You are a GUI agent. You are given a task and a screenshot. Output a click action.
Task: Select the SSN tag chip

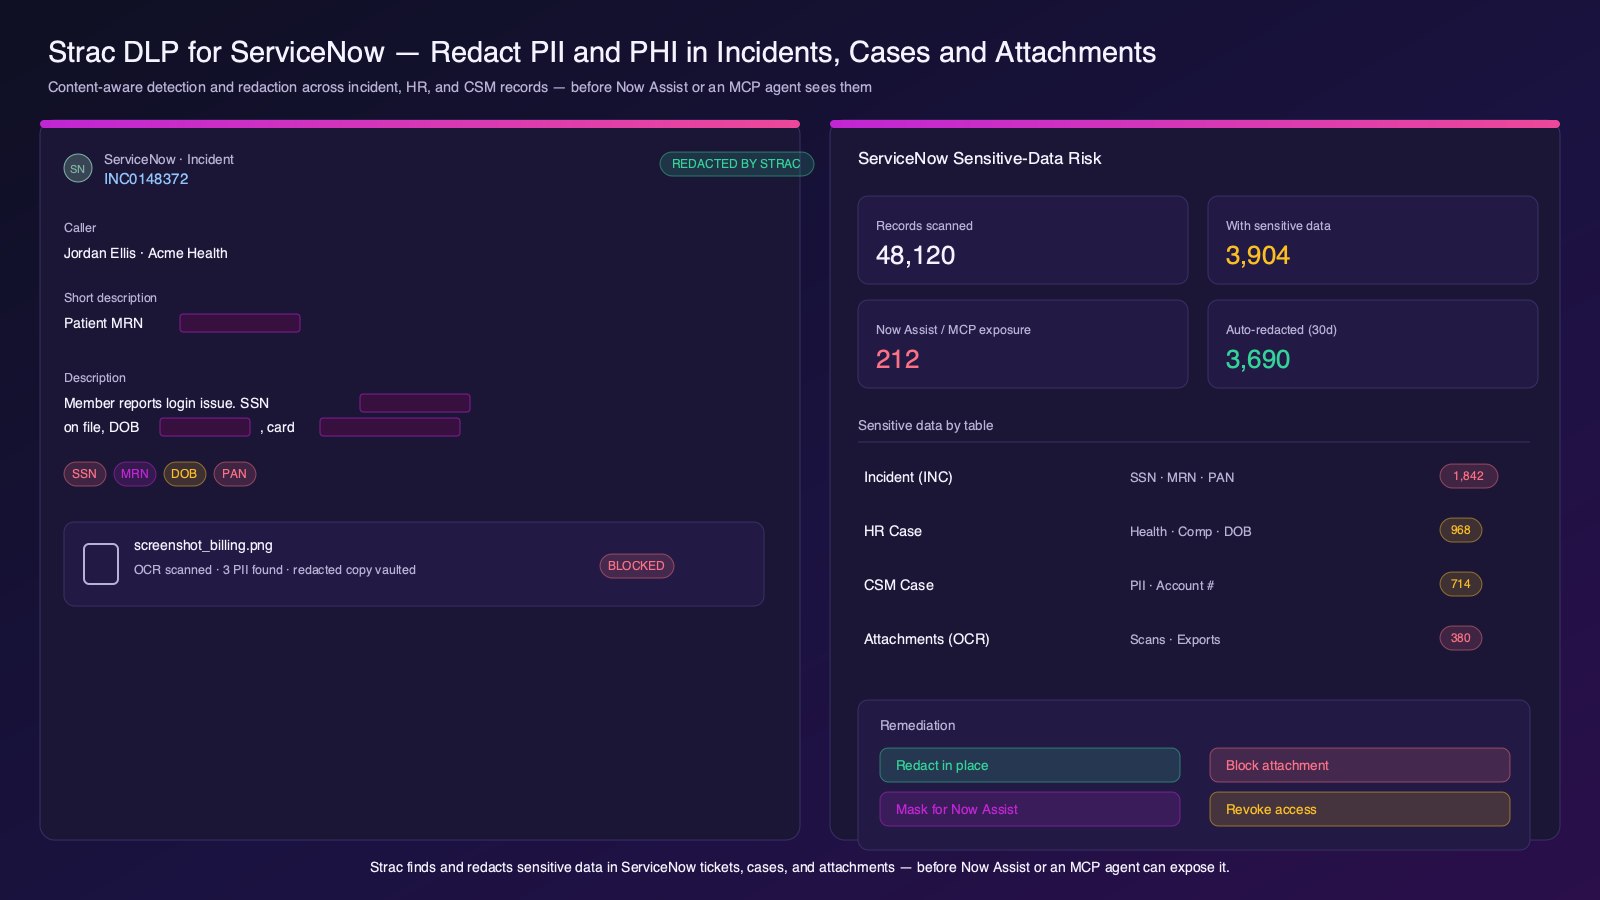pos(85,474)
